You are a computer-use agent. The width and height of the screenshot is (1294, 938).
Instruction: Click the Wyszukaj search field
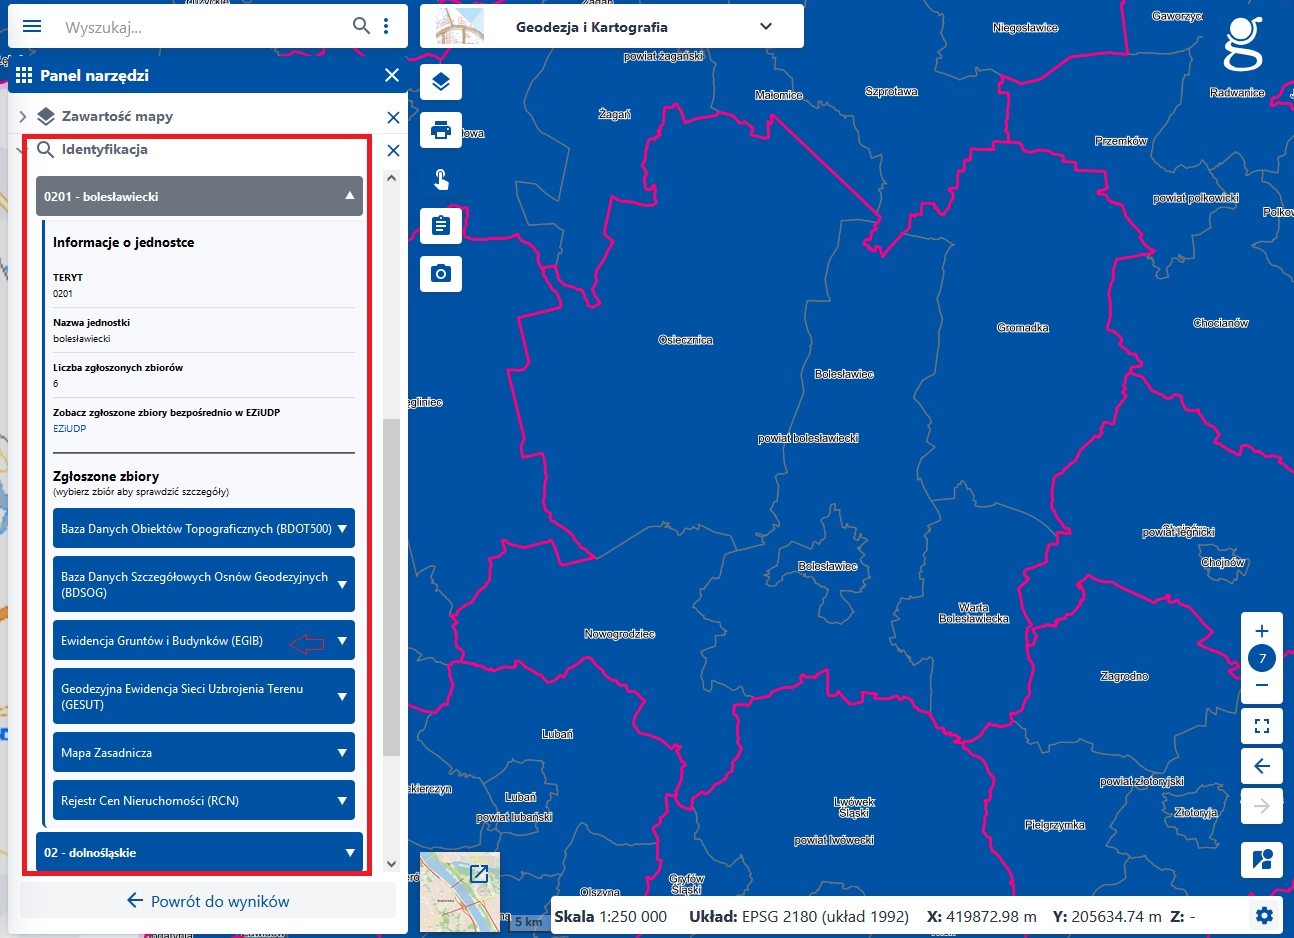[200, 27]
